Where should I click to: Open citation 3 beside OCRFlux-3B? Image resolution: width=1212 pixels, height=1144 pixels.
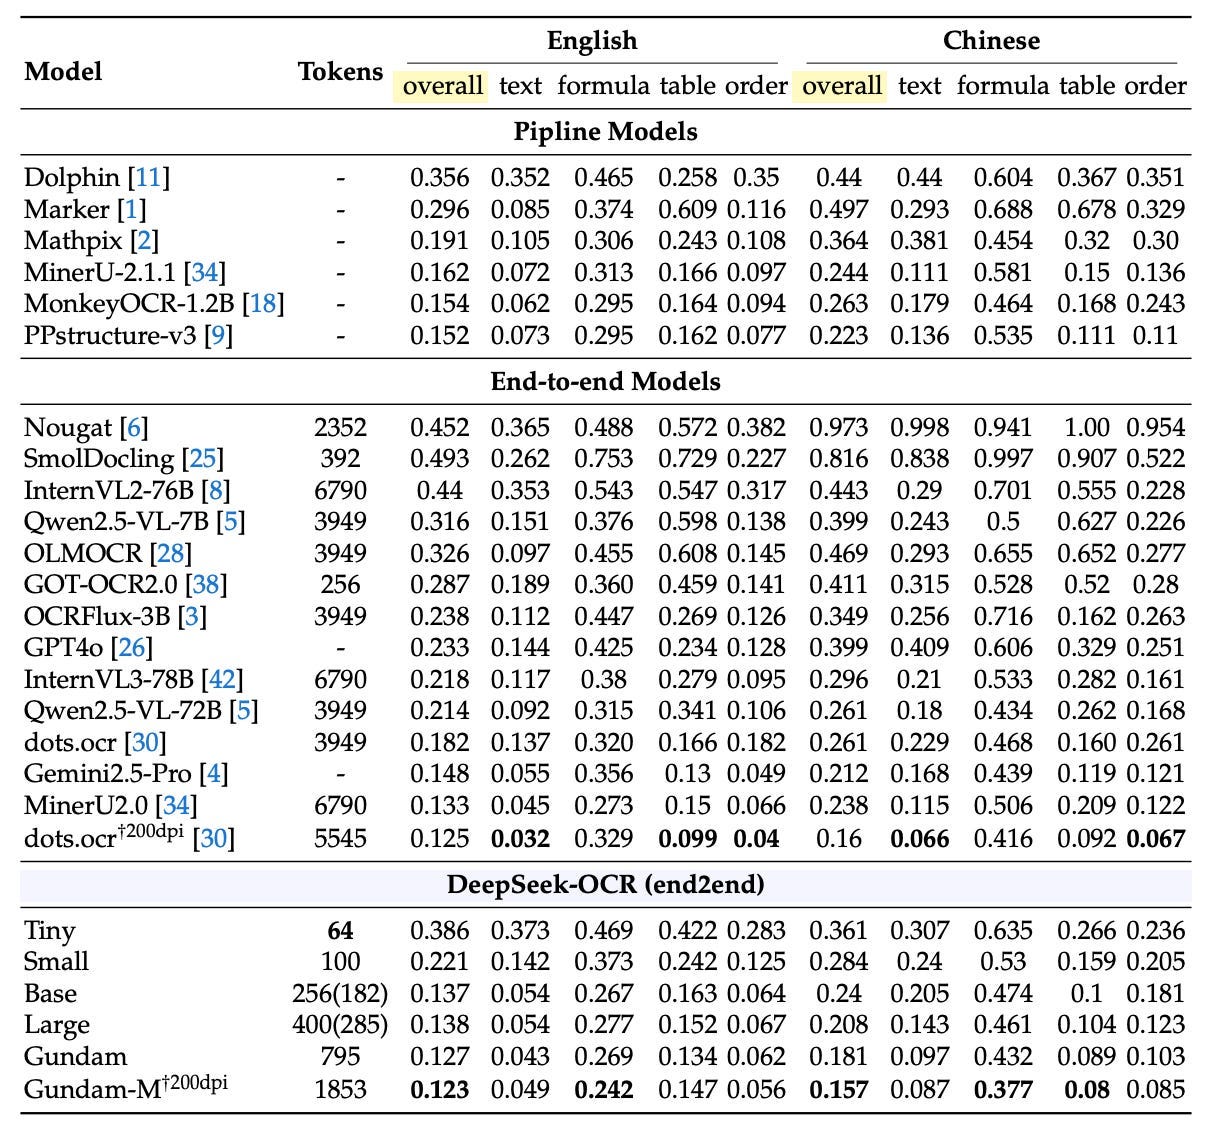click(x=192, y=617)
